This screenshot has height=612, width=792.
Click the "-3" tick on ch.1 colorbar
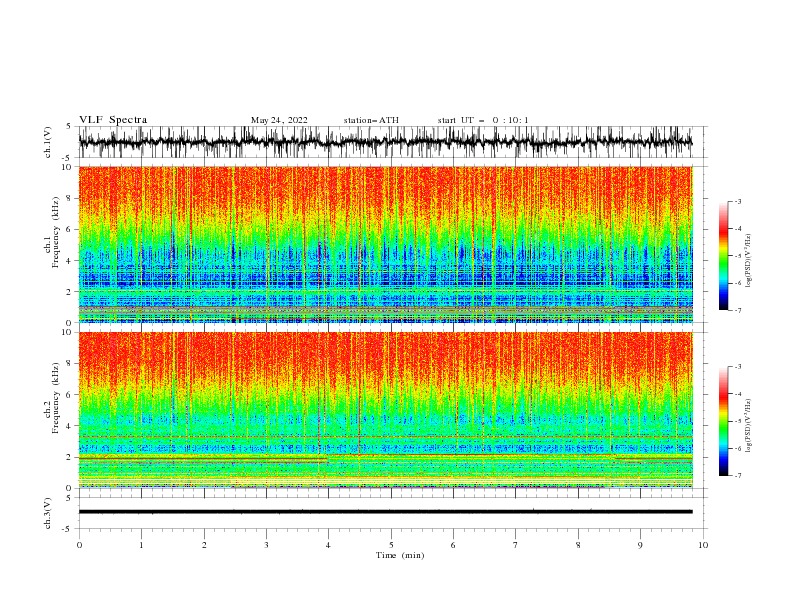click(738, 201)
